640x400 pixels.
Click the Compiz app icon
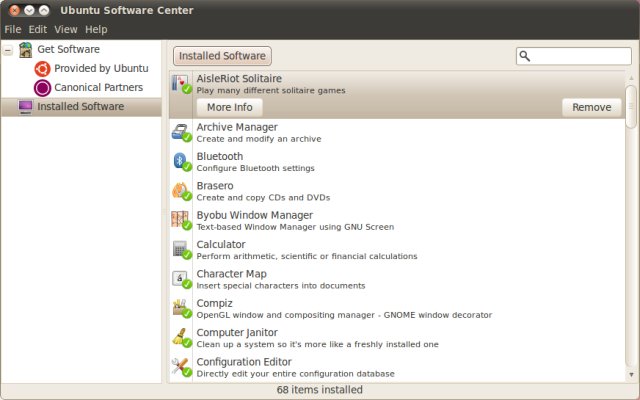click(x=181, y=307)
